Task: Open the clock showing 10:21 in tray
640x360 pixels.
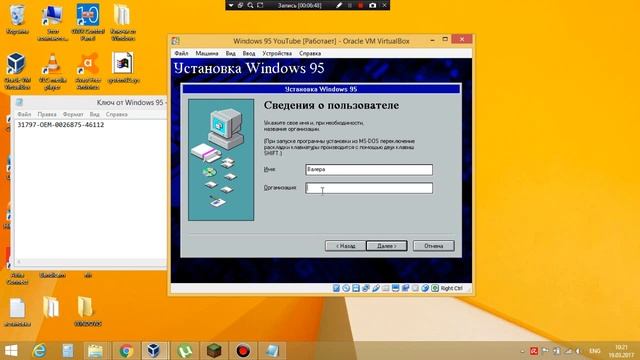Action: 621,351
